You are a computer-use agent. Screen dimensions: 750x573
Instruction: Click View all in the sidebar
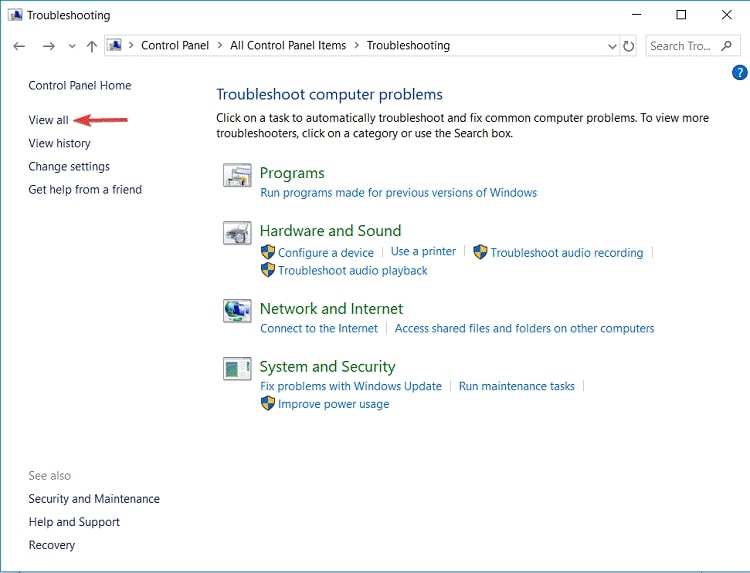coord(48,120)
